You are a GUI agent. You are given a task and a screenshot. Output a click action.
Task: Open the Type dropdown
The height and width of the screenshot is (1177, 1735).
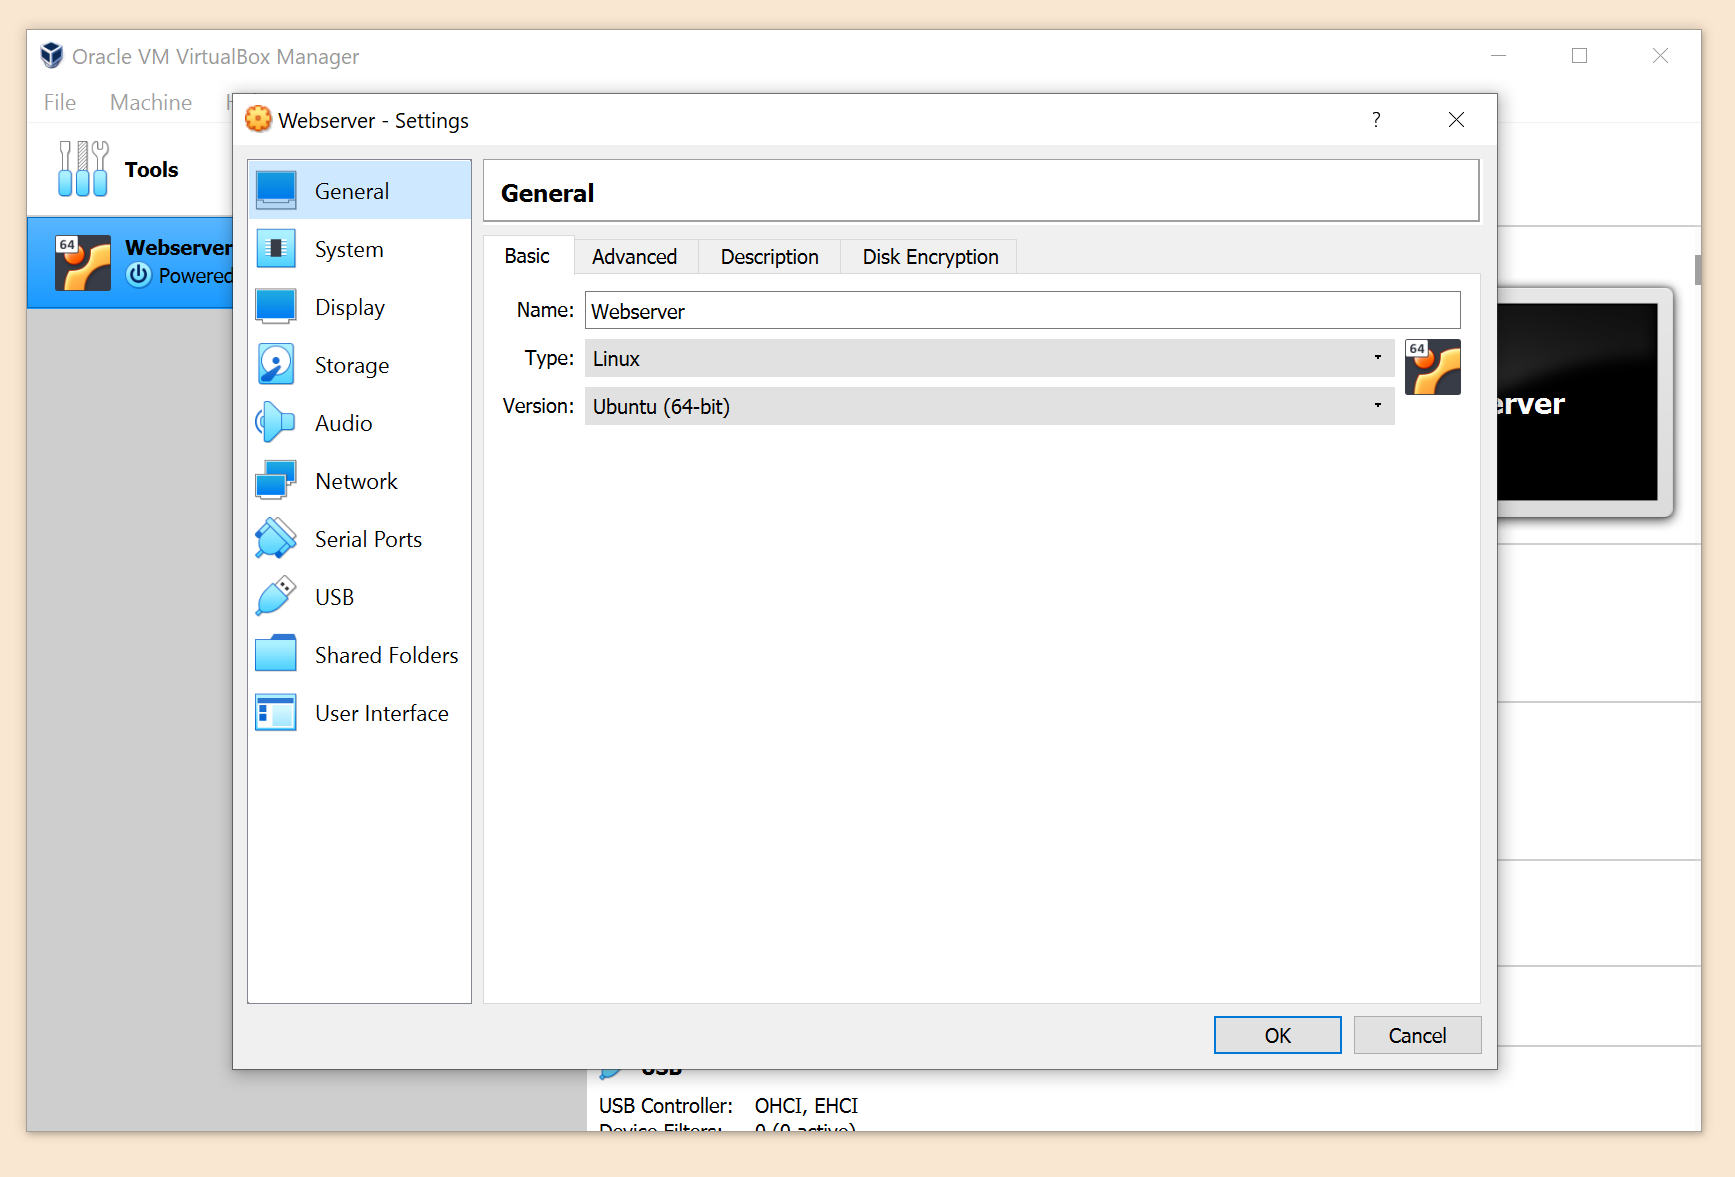[x=1378, y=358]
